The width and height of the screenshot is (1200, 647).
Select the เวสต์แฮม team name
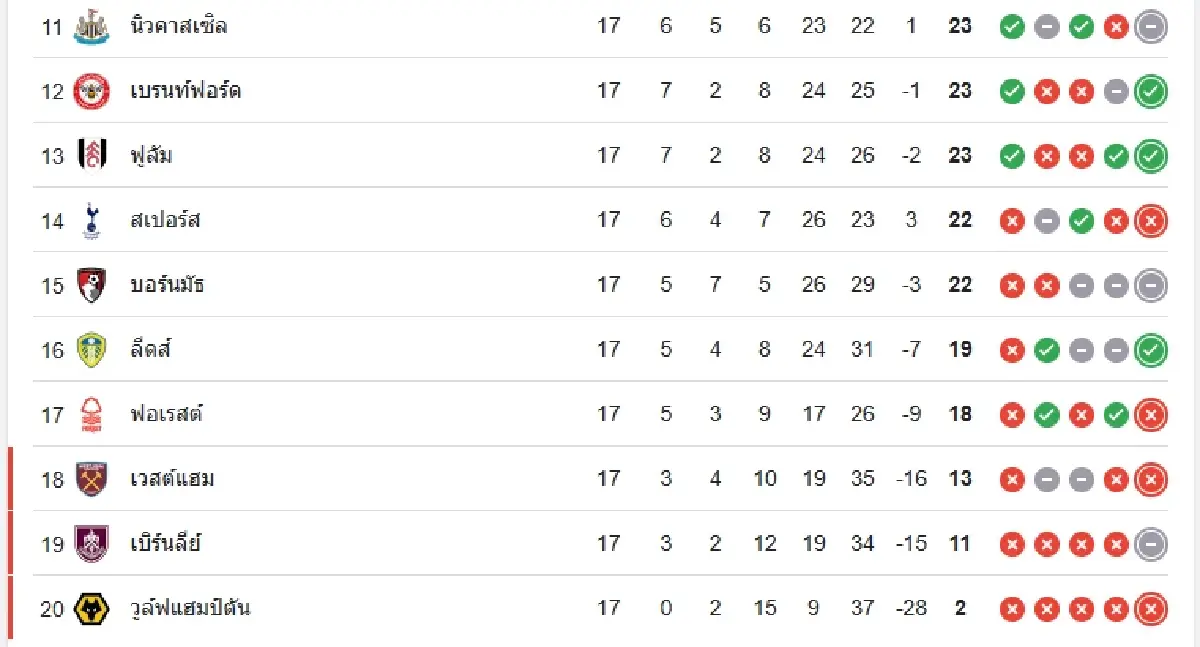[172, 479]
